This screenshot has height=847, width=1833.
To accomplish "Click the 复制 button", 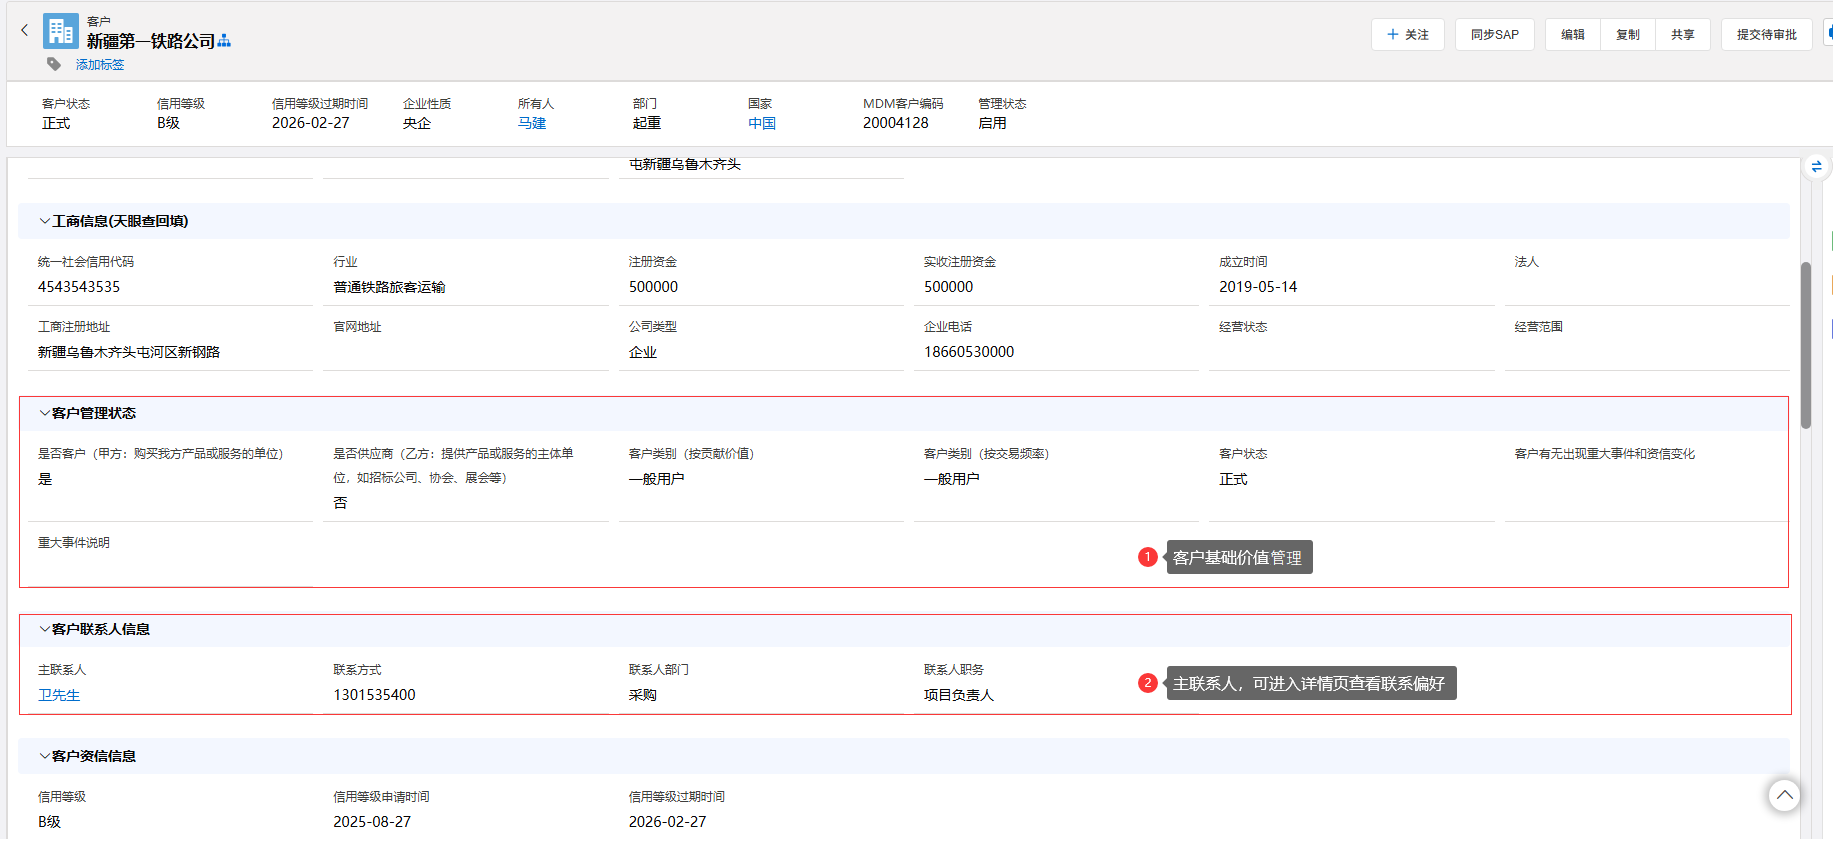I will coord(1627,35).
